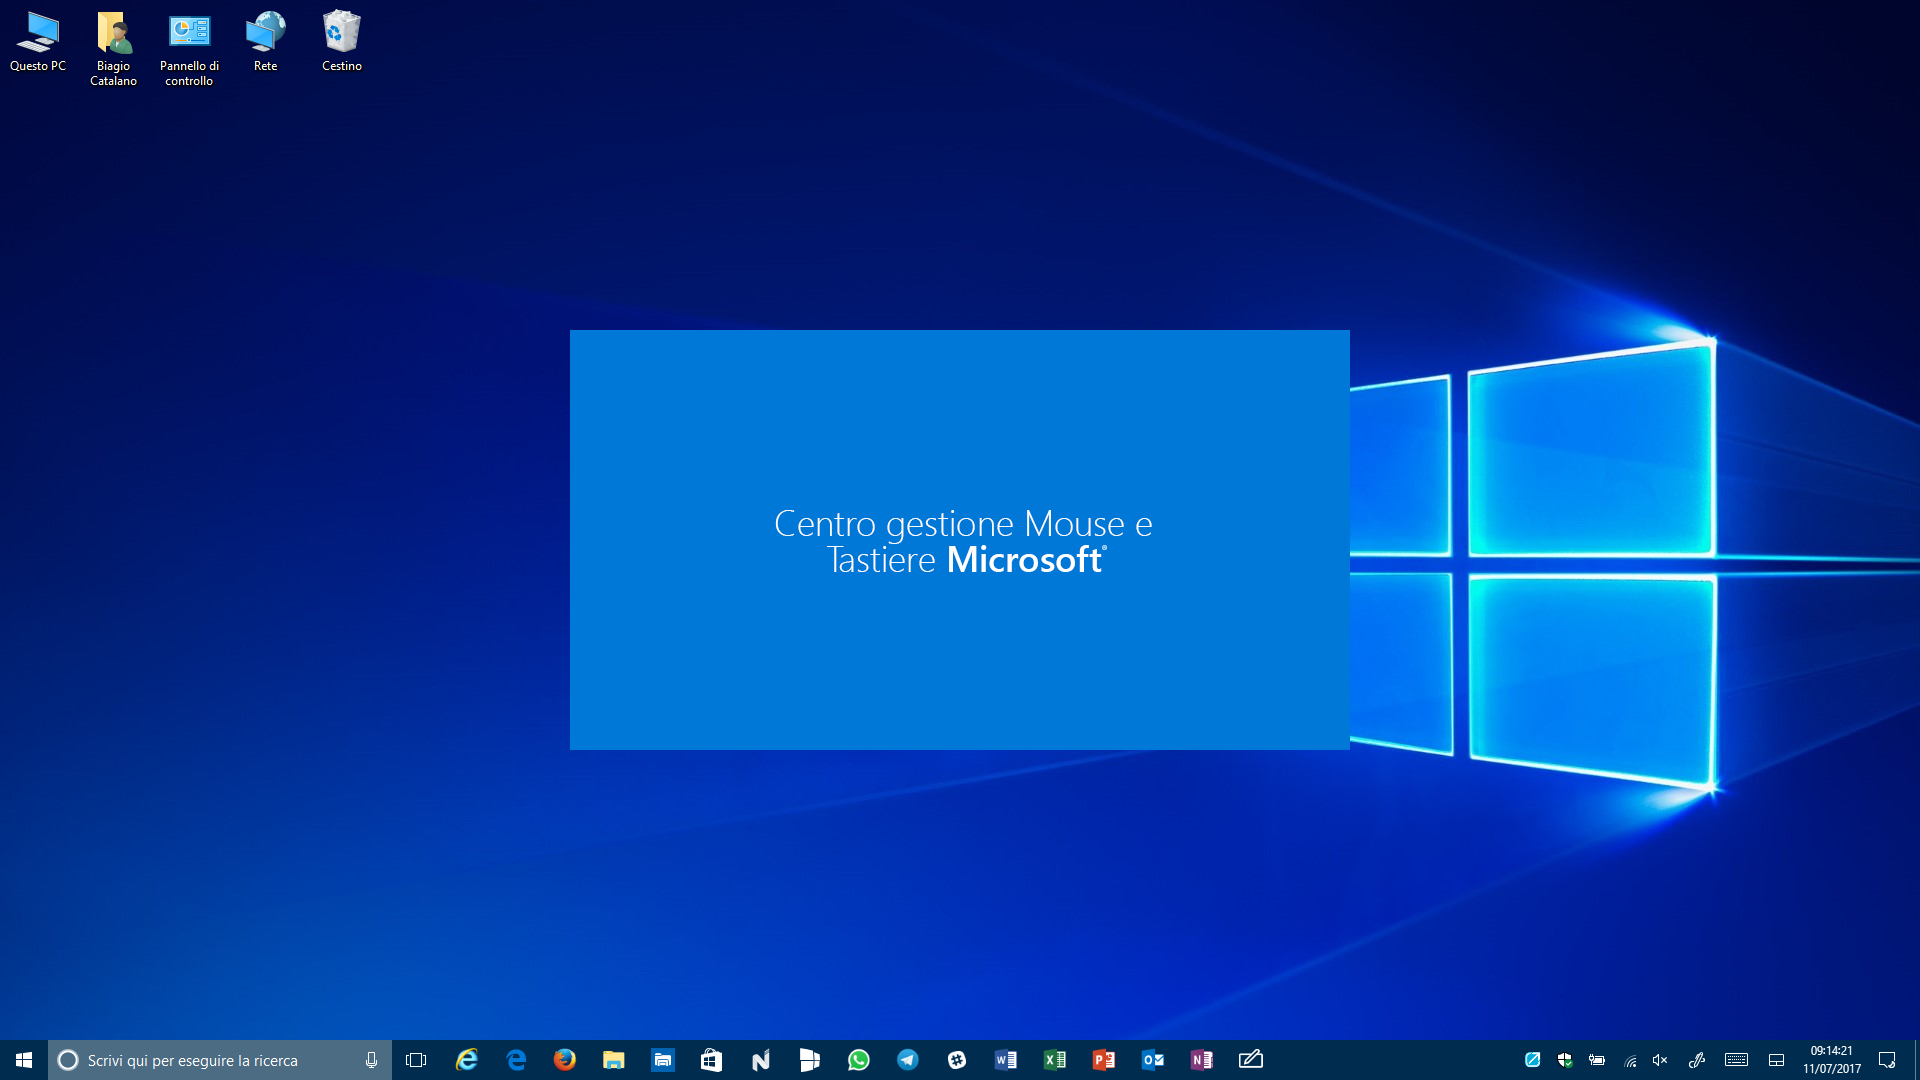Open the N-logo app in the taskbar
Screen dimensions: 1920x1080
(x=761, y=1060)
